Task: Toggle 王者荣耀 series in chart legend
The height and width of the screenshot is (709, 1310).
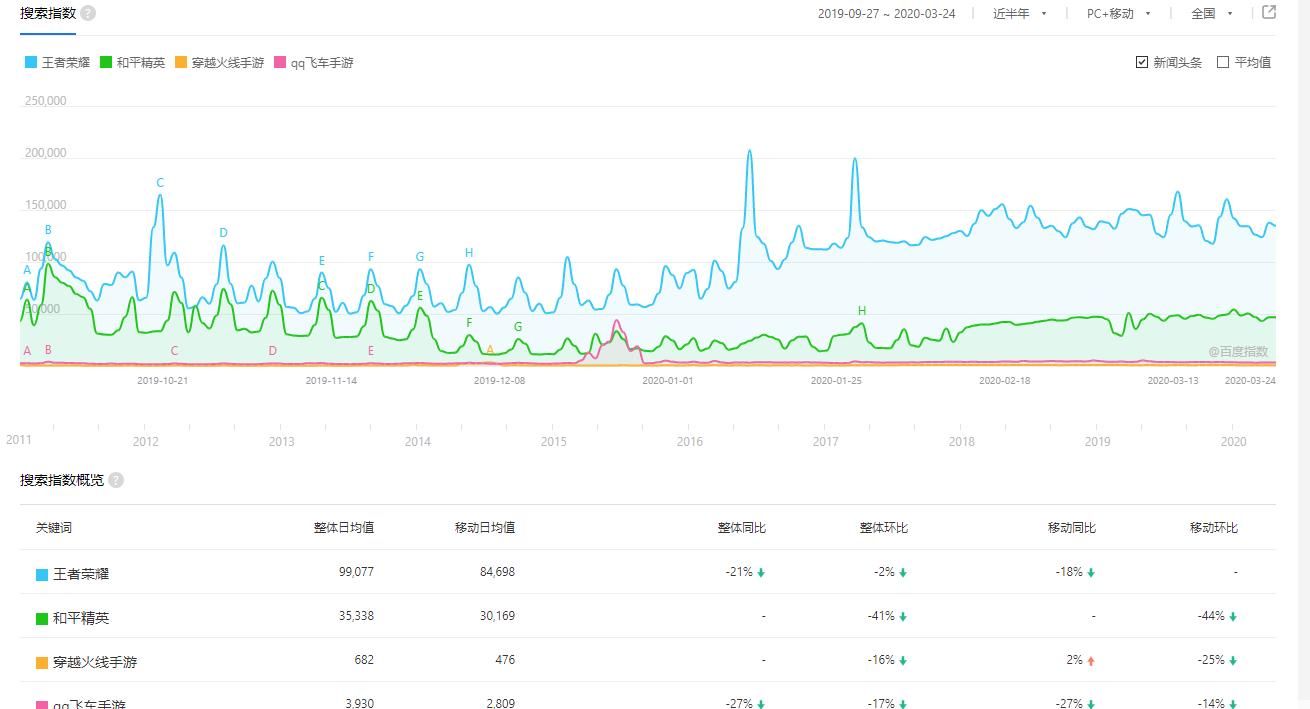Action: (x=57, y=62)
